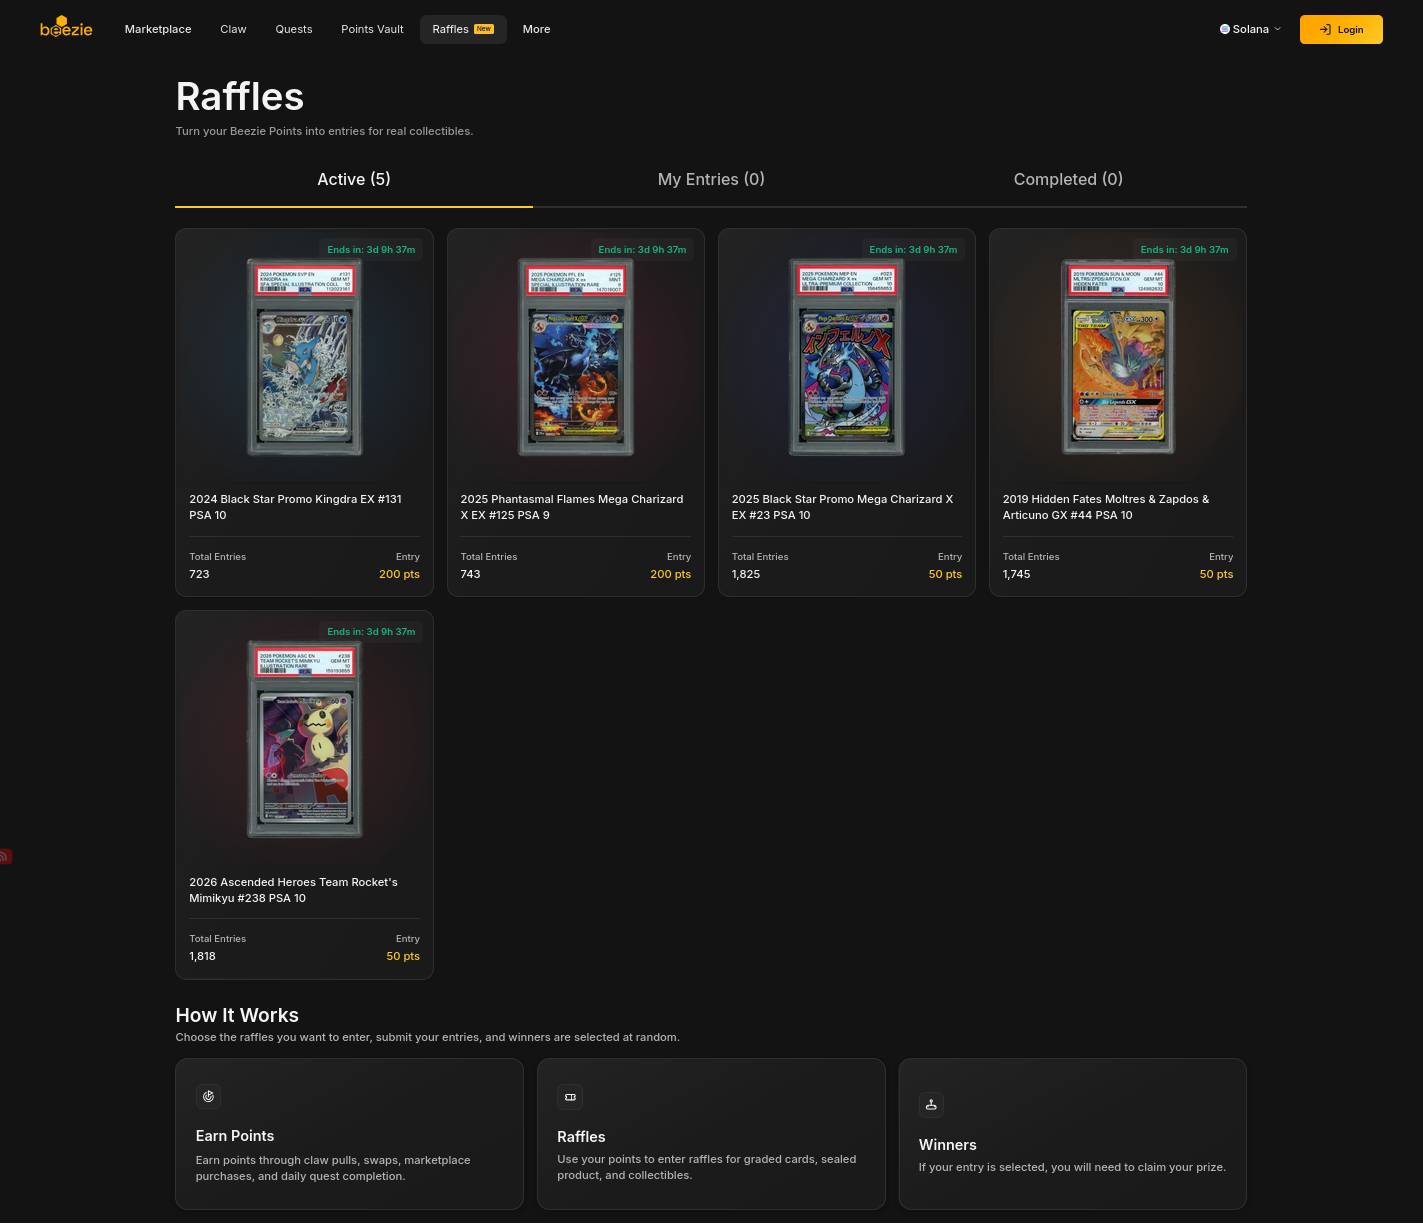Open the Phantasmal Flames Mega Charizard card image
1423x1224 pixels.
[576, 357]
